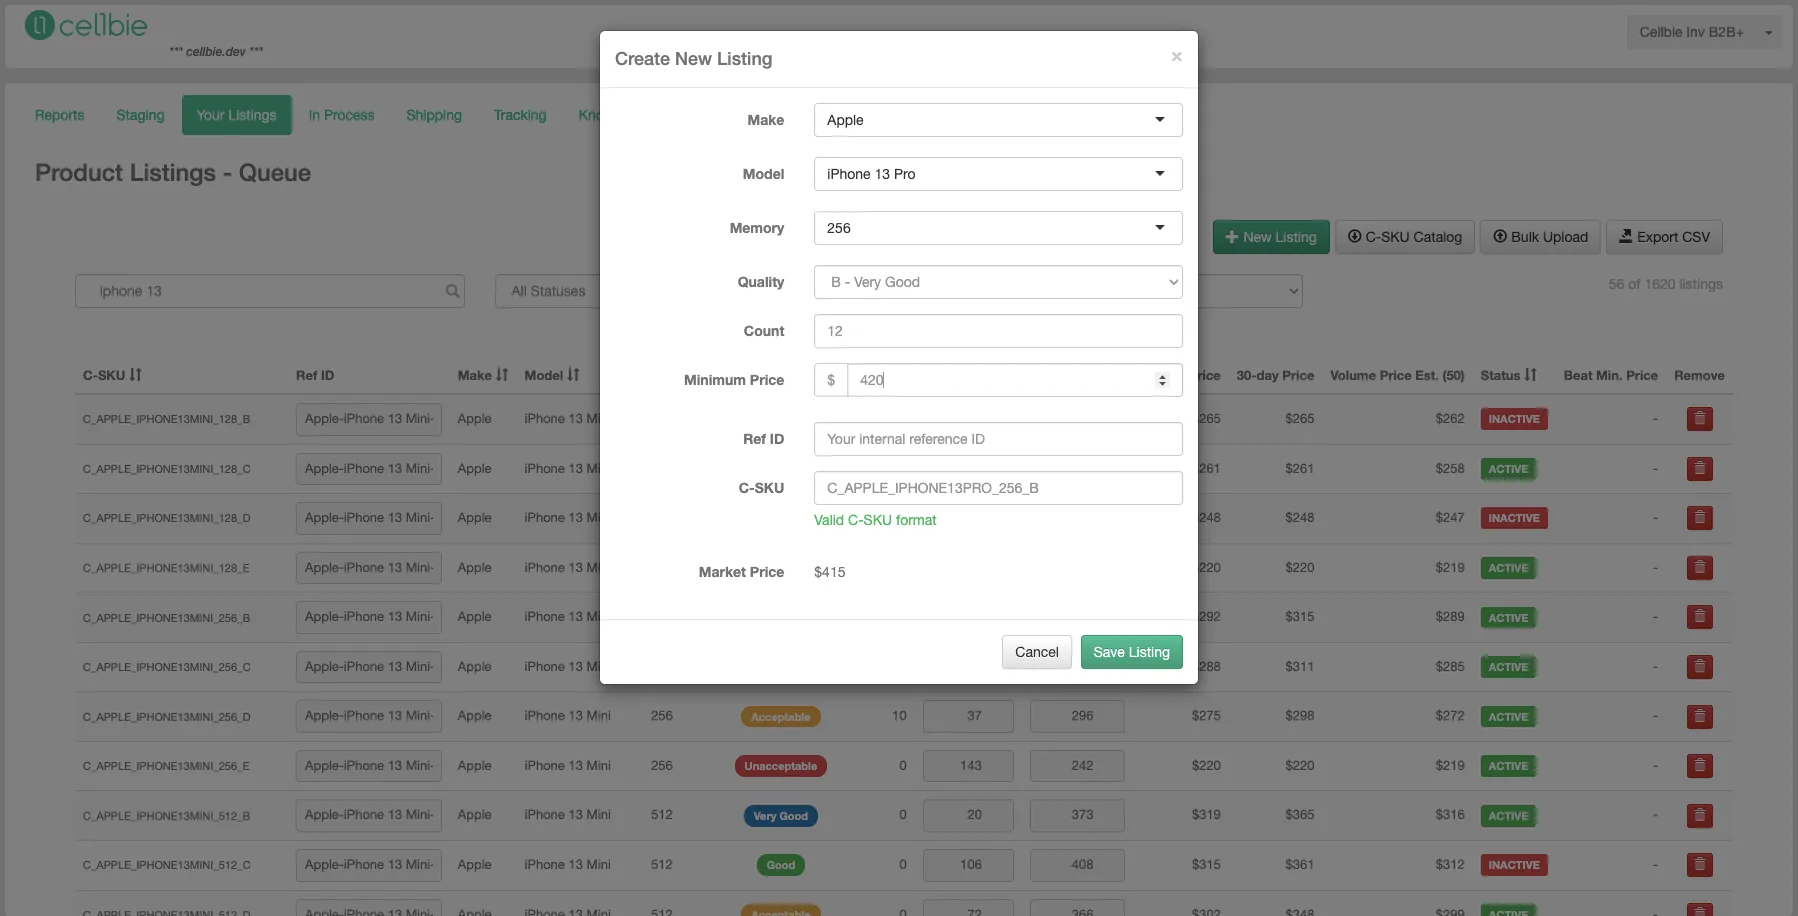Click the Count input field
1798x916 pixels.
click(998, 331)
